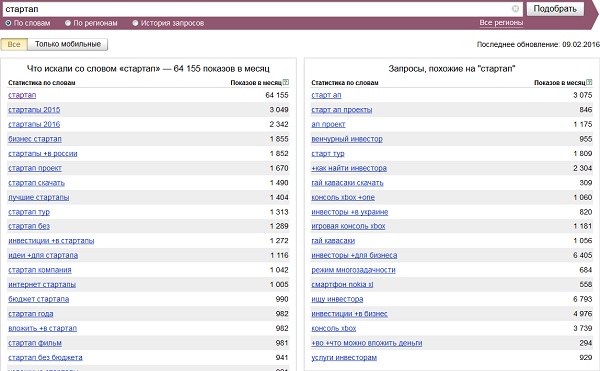Viewport: 600px width, 371px height.
Task: Open the 'Все регионы' region selector
Action: pos(501,23)
